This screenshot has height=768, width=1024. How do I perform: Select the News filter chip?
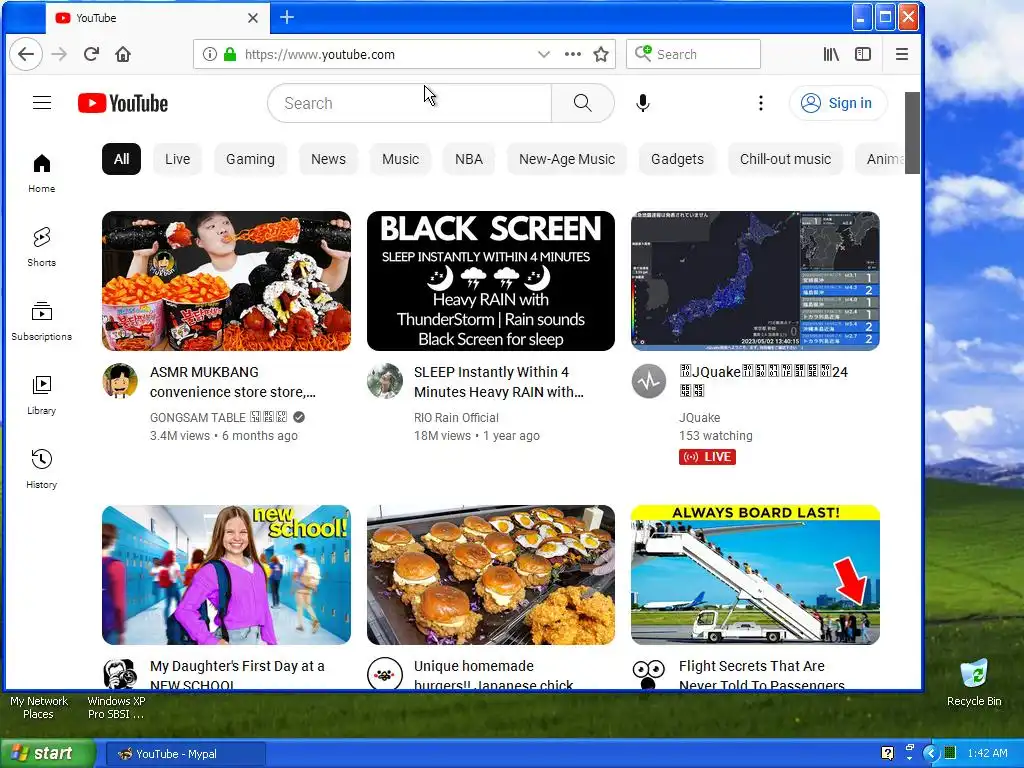pos(328,159)
